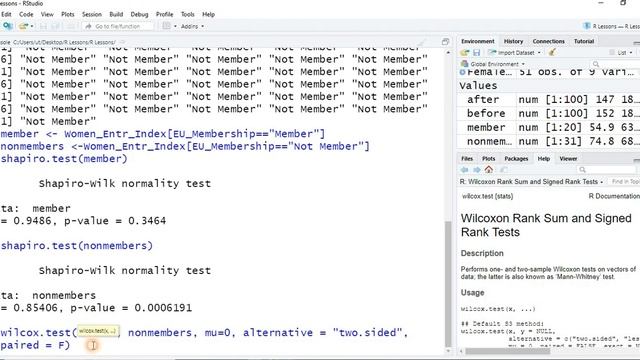Screen dimensions: 640x360
Task: Select the 'nonmem...' variable row
Action: click(x=548, y=141)
